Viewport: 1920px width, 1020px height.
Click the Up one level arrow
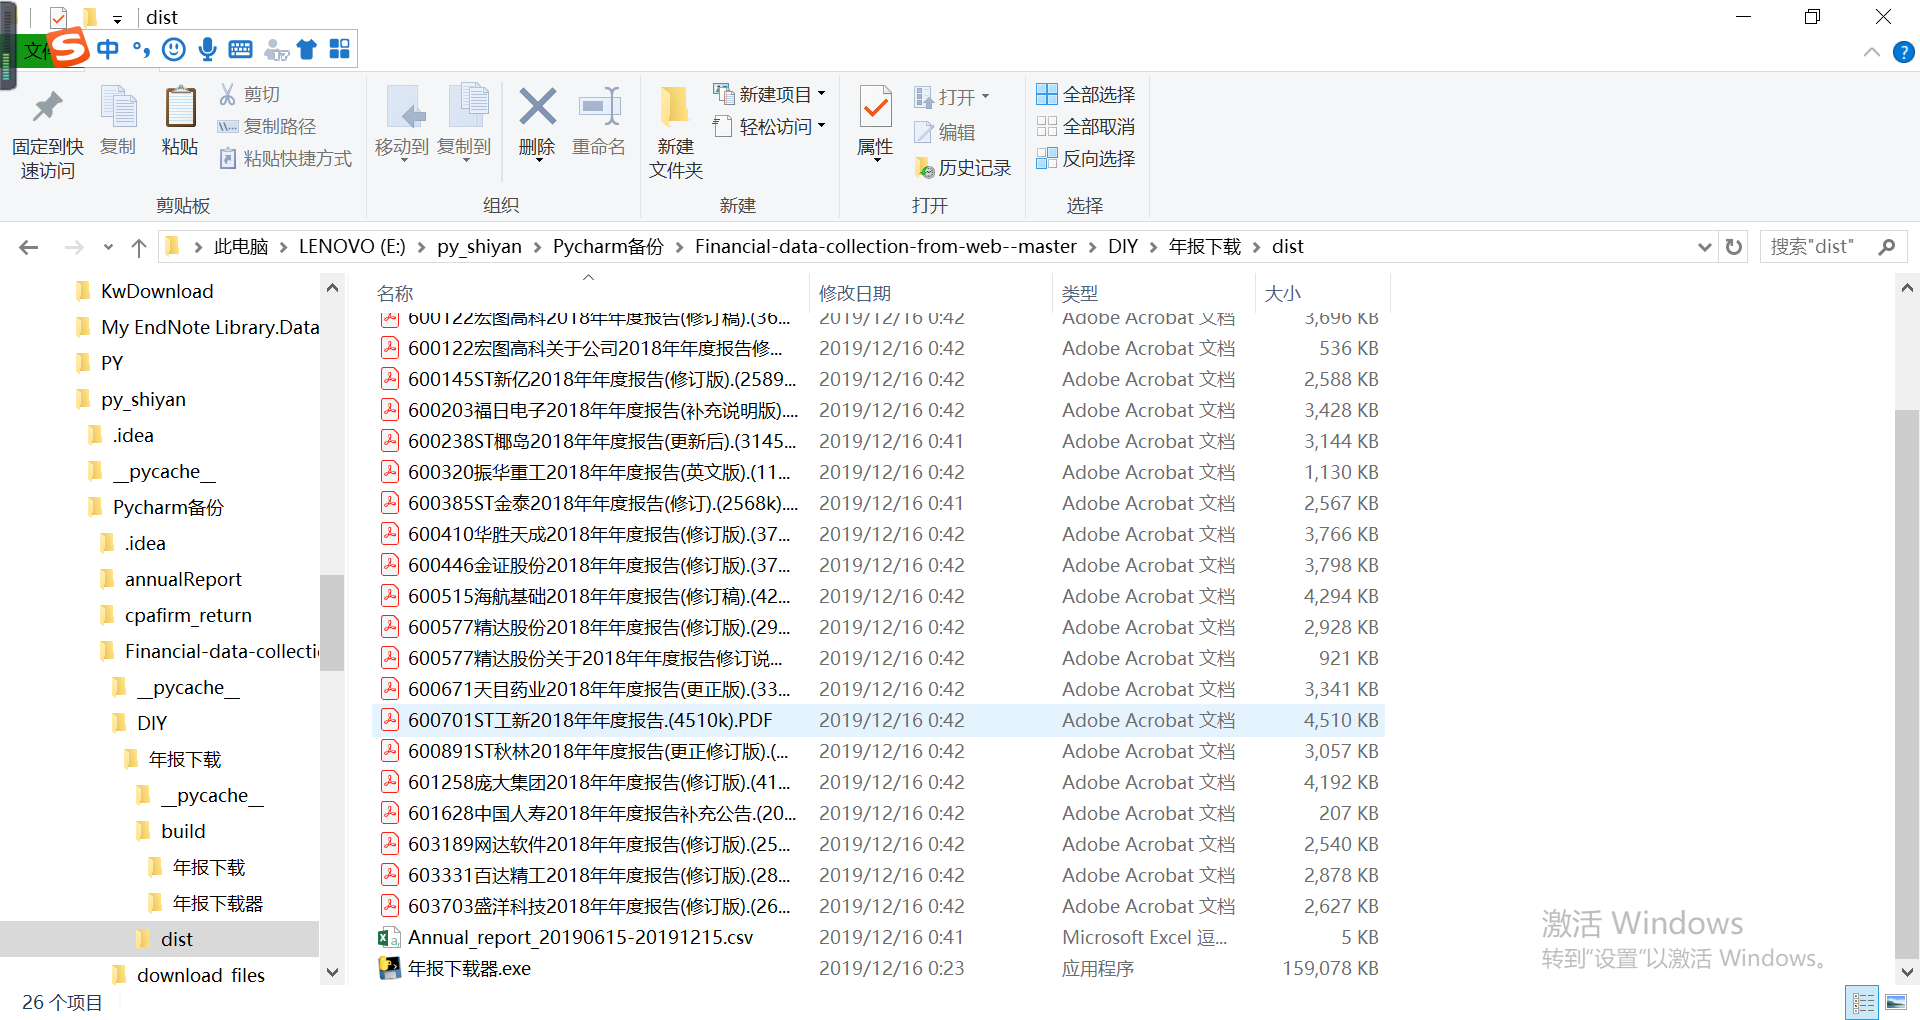point(139,247)
